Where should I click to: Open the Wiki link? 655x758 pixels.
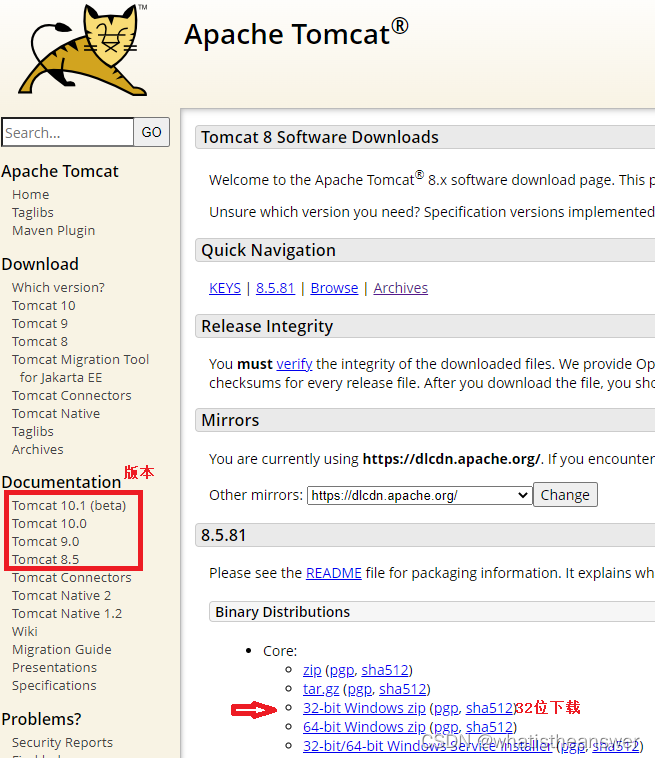coord(25,631)
